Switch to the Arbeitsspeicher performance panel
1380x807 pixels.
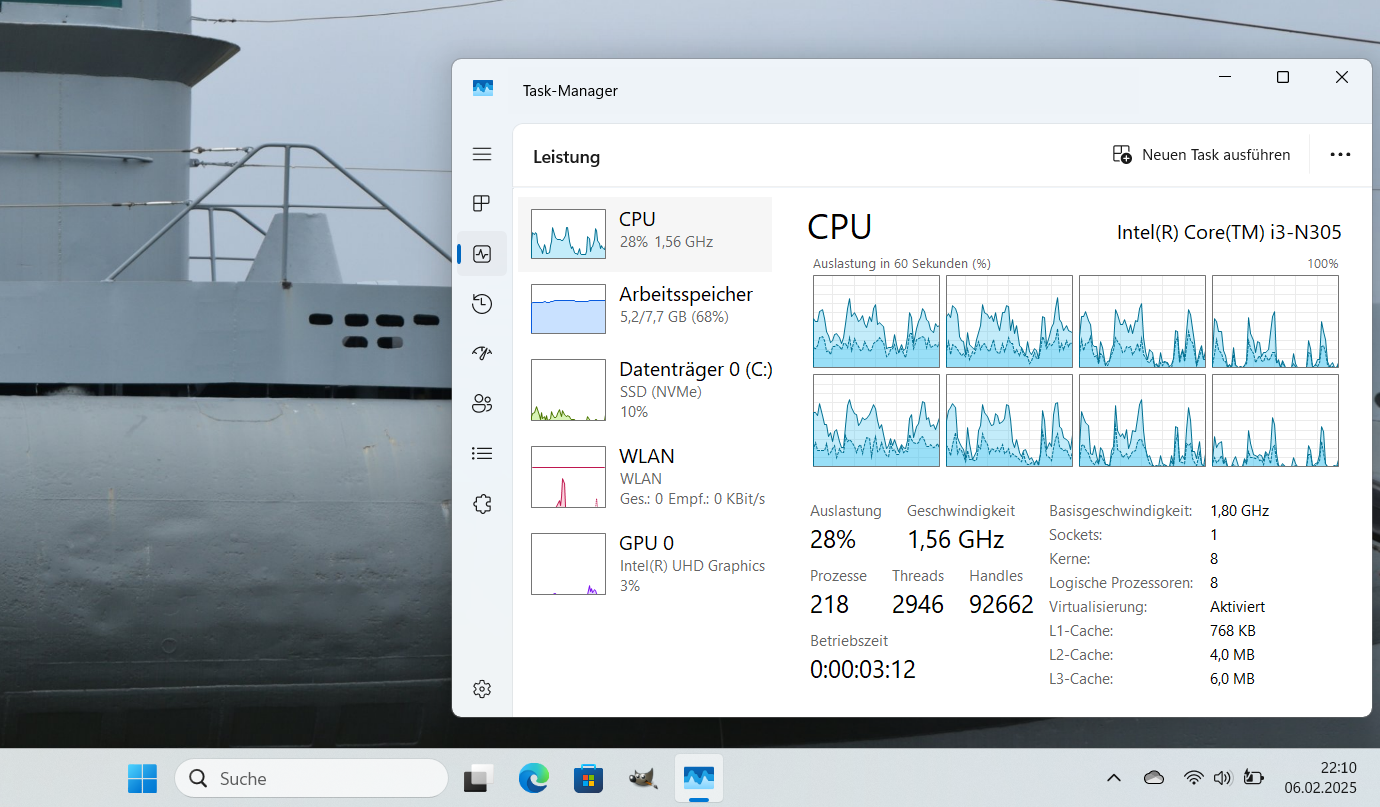(645, 308)
